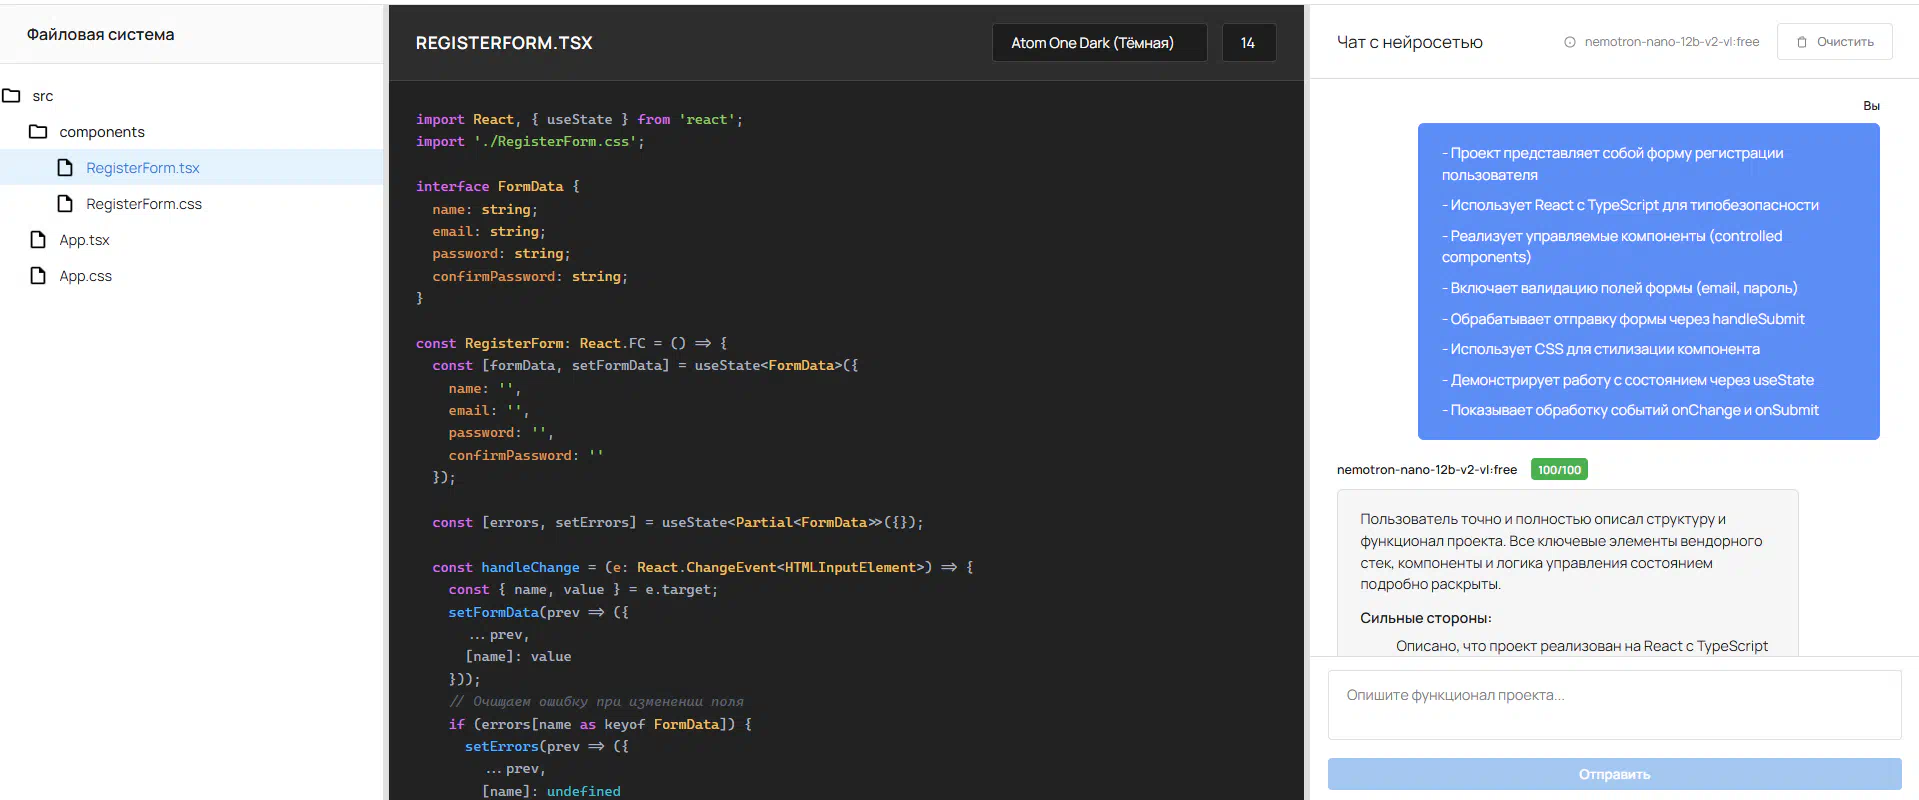The height and width of the screenshot is (800, 1919).
Task: Click the model status icon beside nemotron-nano
Action: coord(1569,42)
